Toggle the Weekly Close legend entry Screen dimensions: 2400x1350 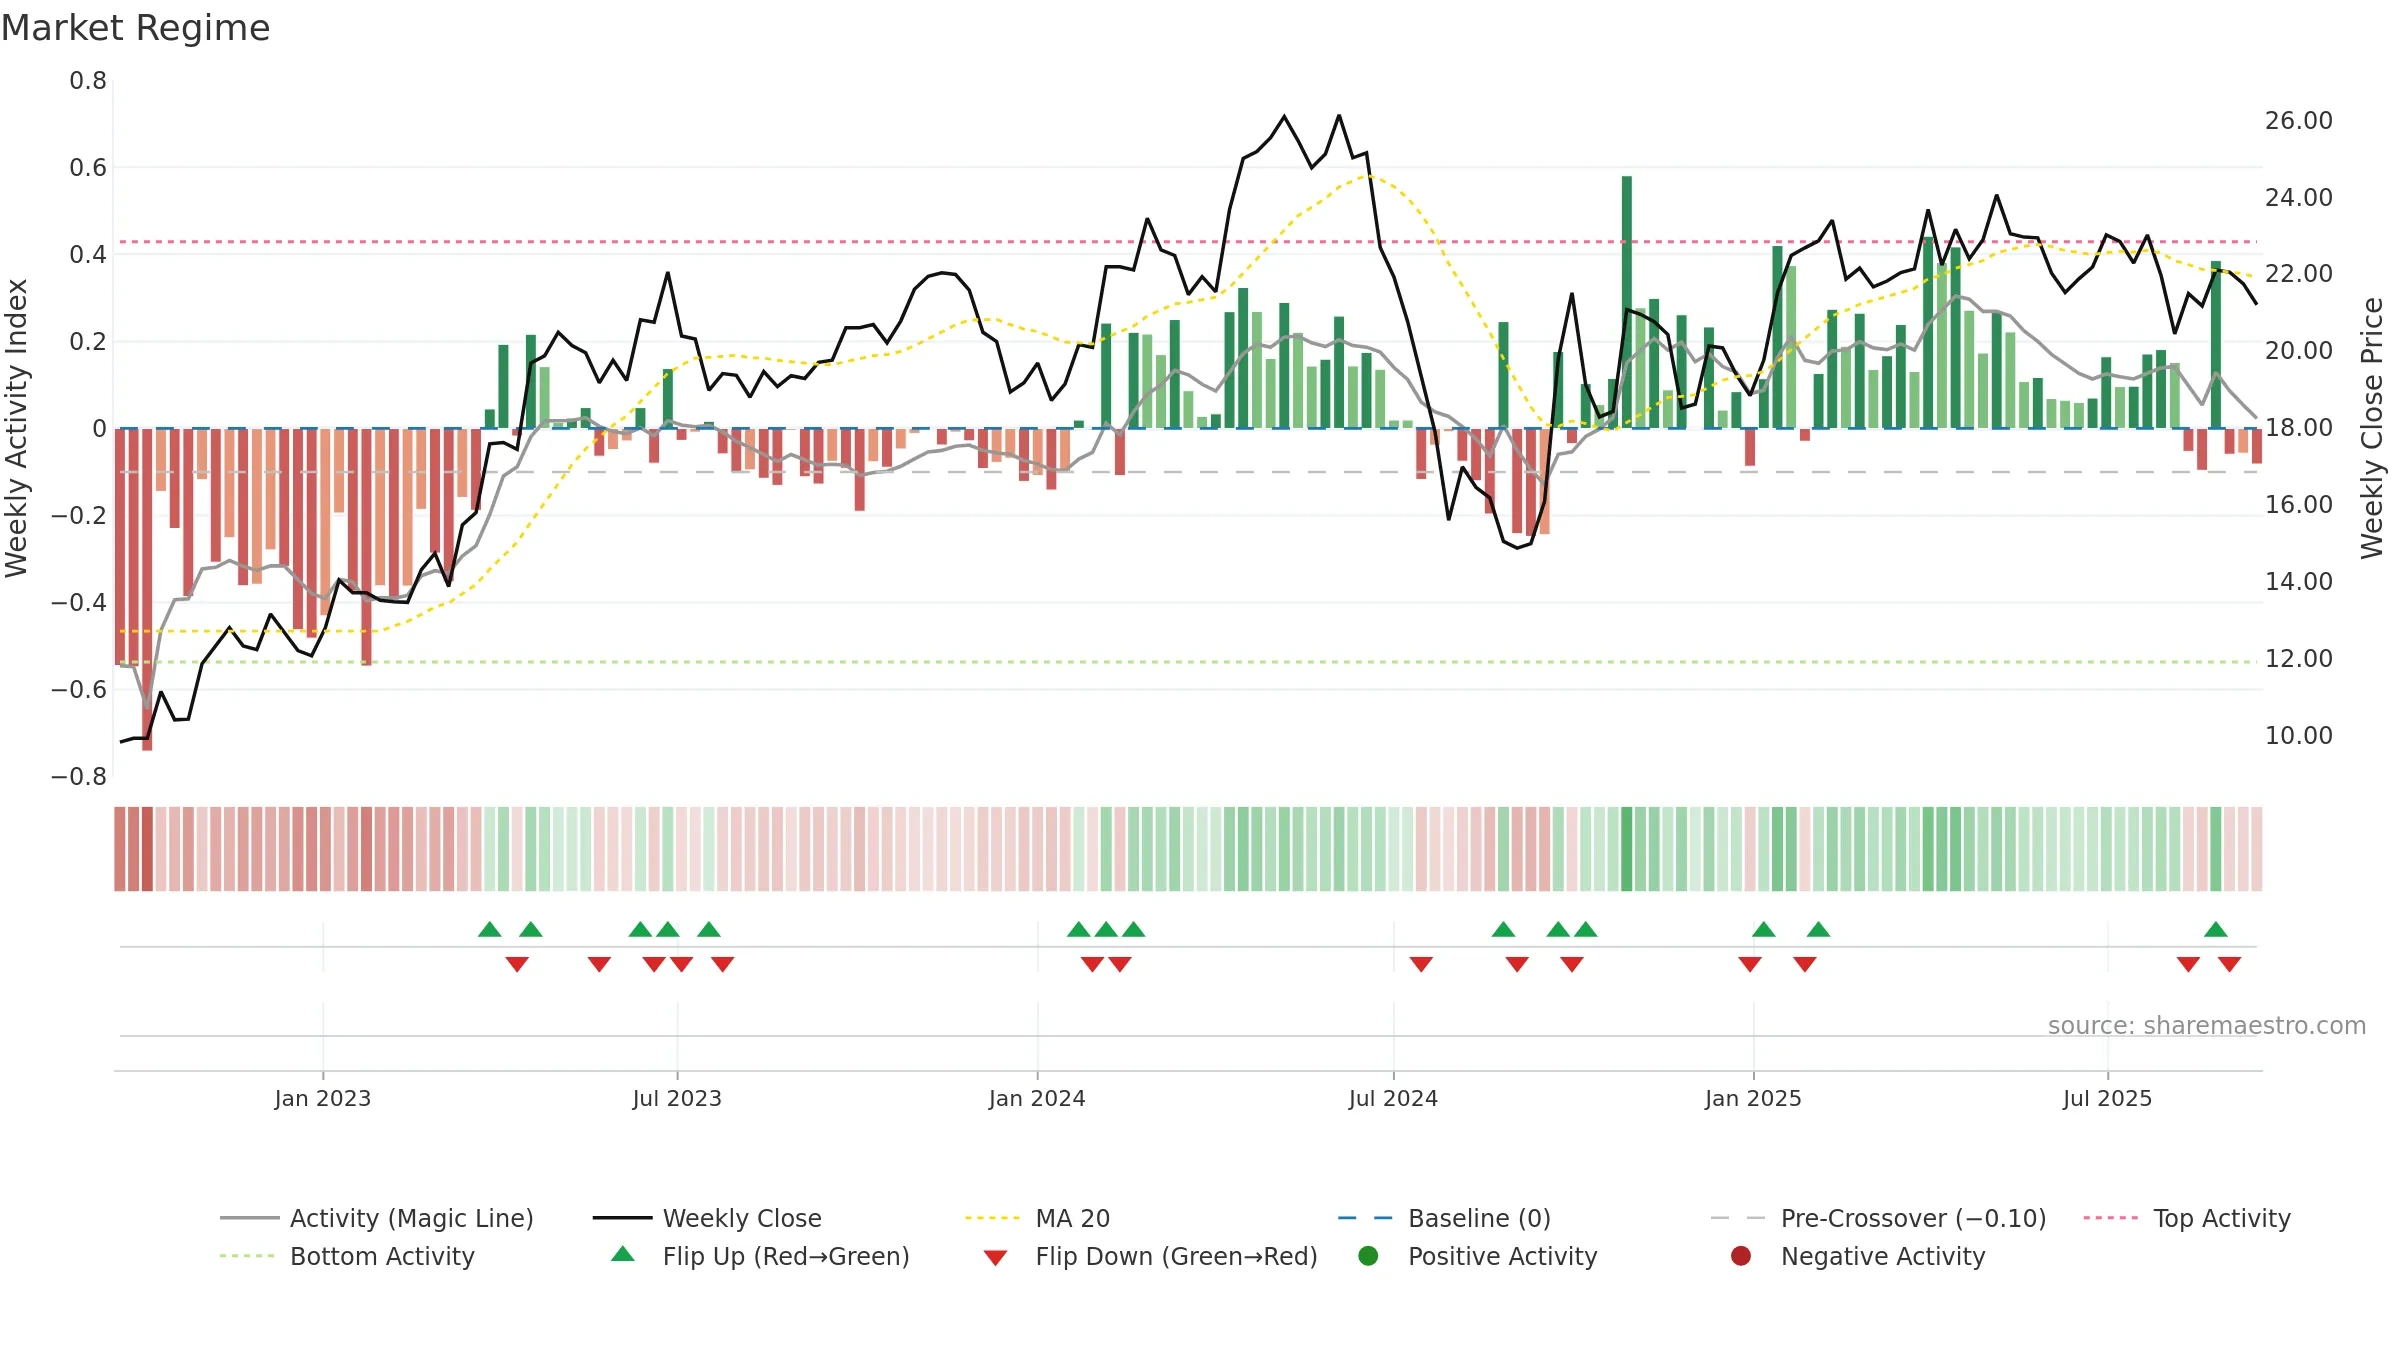point(707,1218)
